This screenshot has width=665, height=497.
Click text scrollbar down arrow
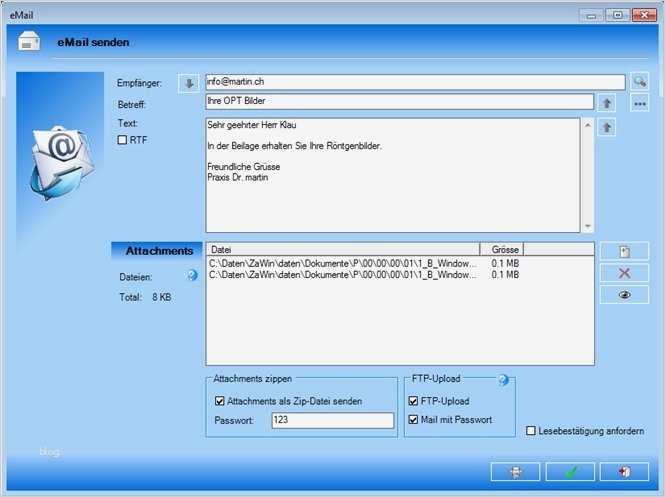[587, 226]
